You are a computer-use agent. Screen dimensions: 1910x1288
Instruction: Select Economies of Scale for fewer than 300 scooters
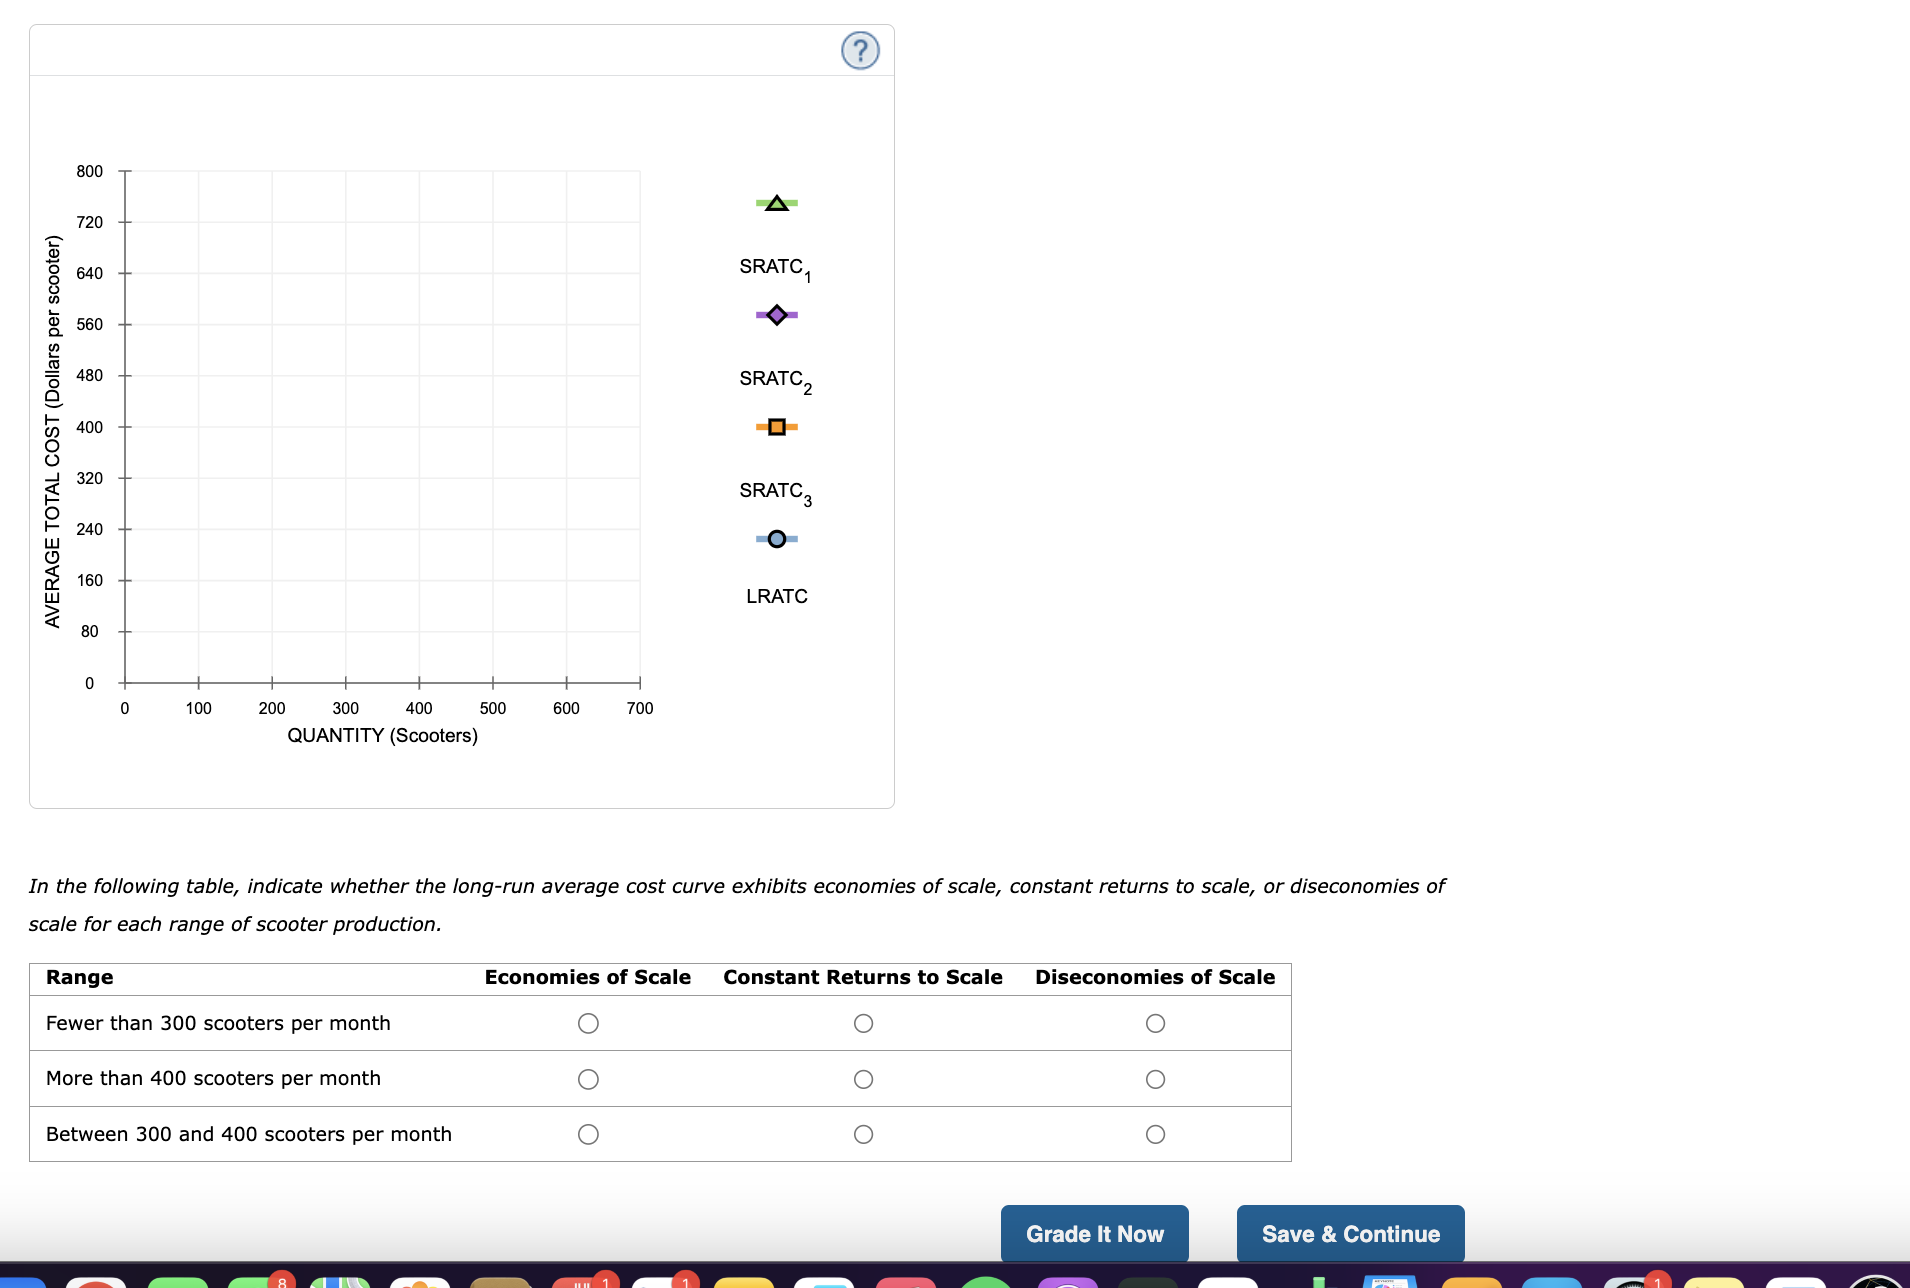[x=590, y=1023]
